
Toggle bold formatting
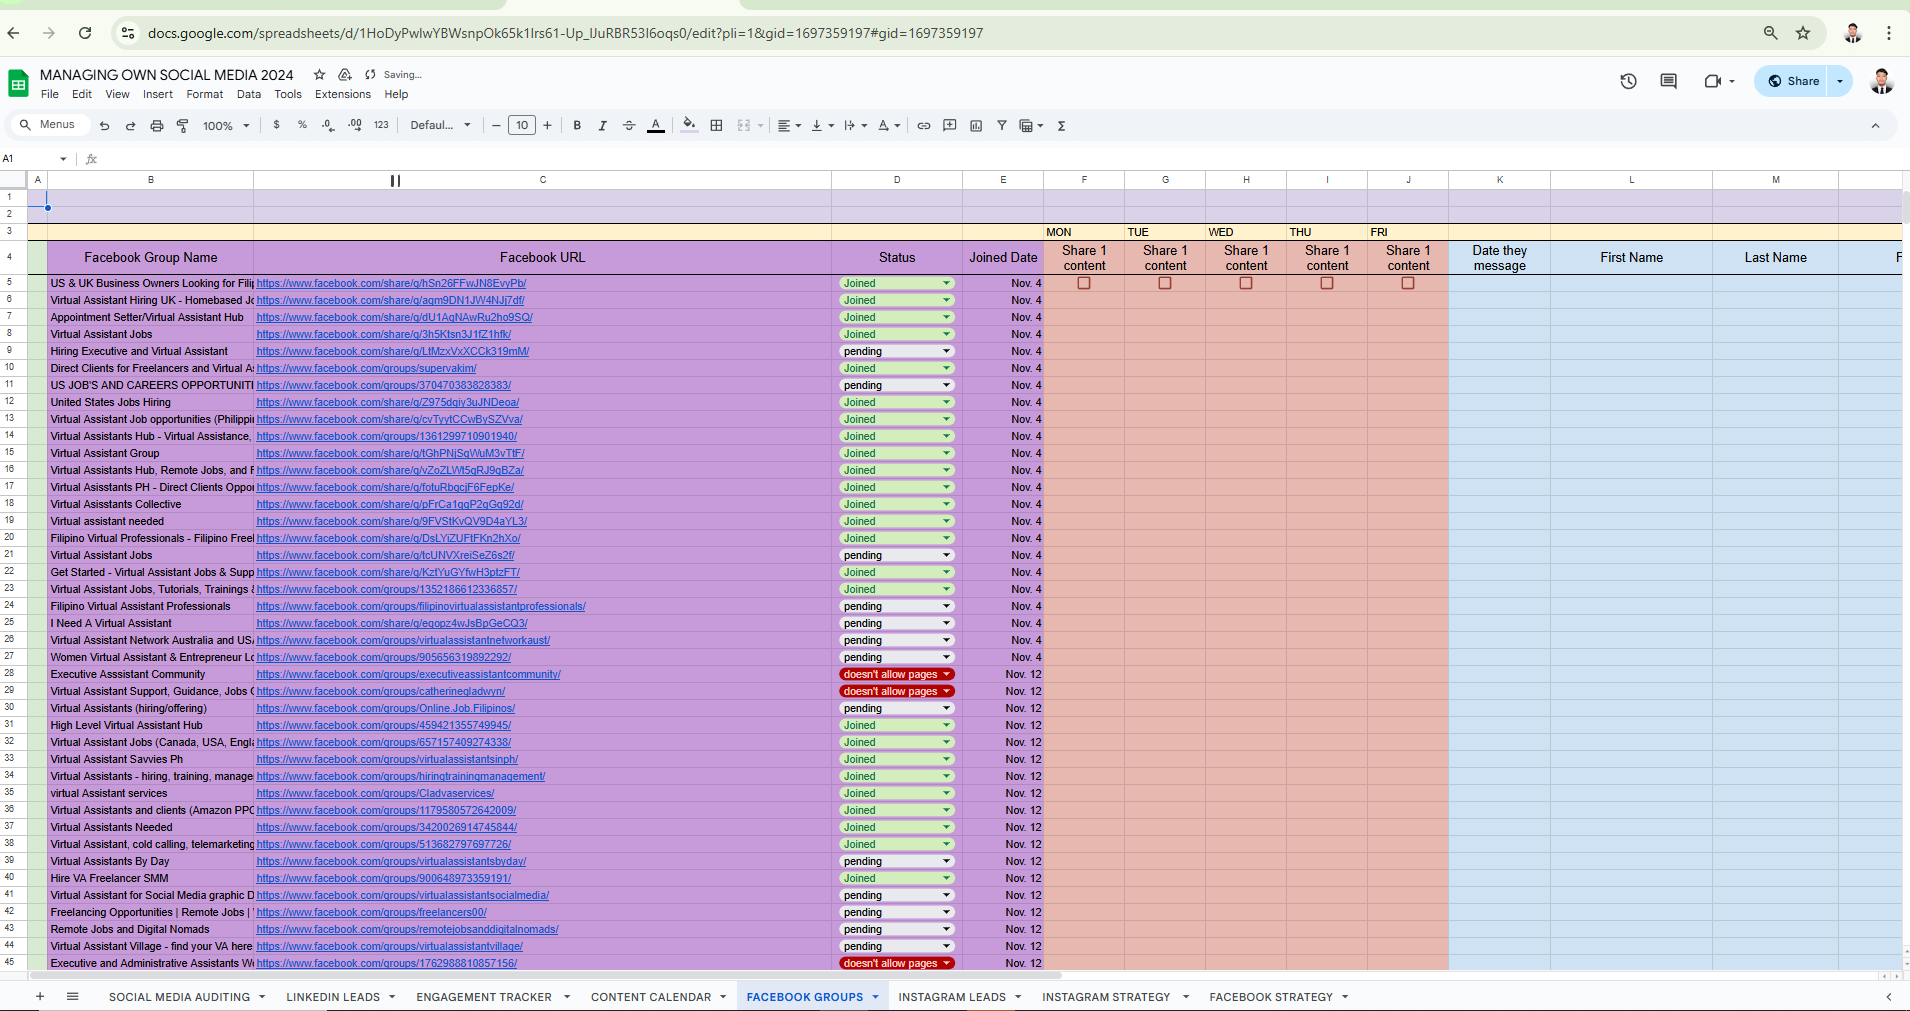[x=577, y=125]
